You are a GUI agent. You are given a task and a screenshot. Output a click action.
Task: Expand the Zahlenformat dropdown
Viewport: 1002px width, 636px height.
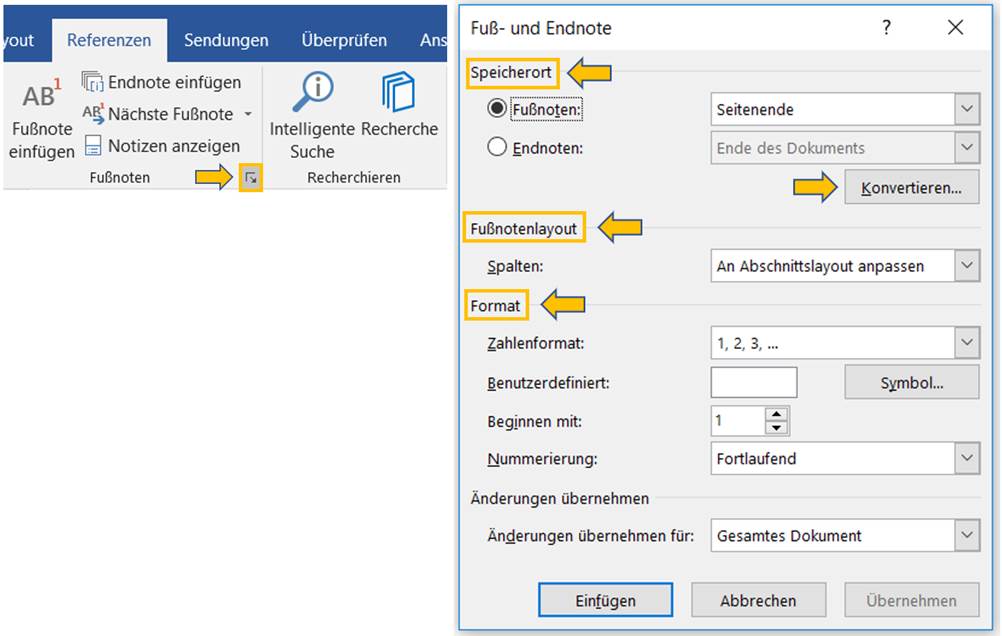tap(966, 343)
